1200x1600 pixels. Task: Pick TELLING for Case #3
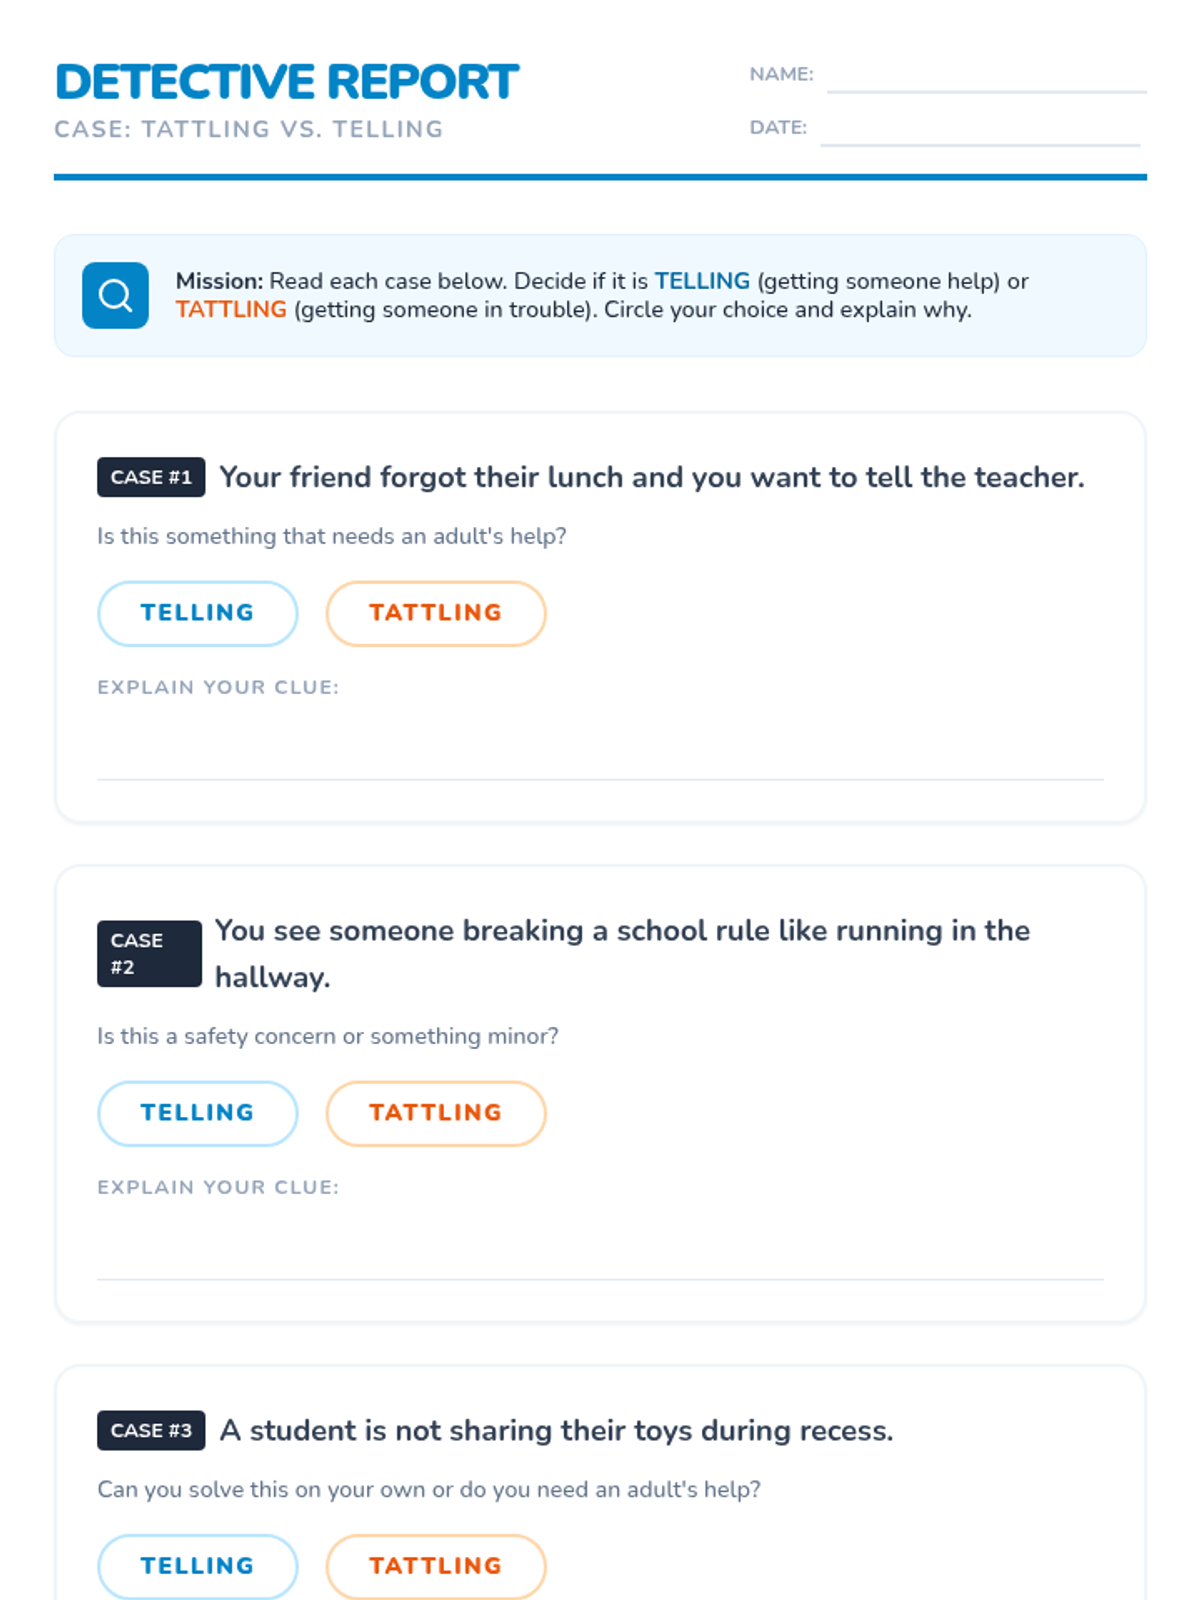pyautogui.click(x=198, y=1566)
